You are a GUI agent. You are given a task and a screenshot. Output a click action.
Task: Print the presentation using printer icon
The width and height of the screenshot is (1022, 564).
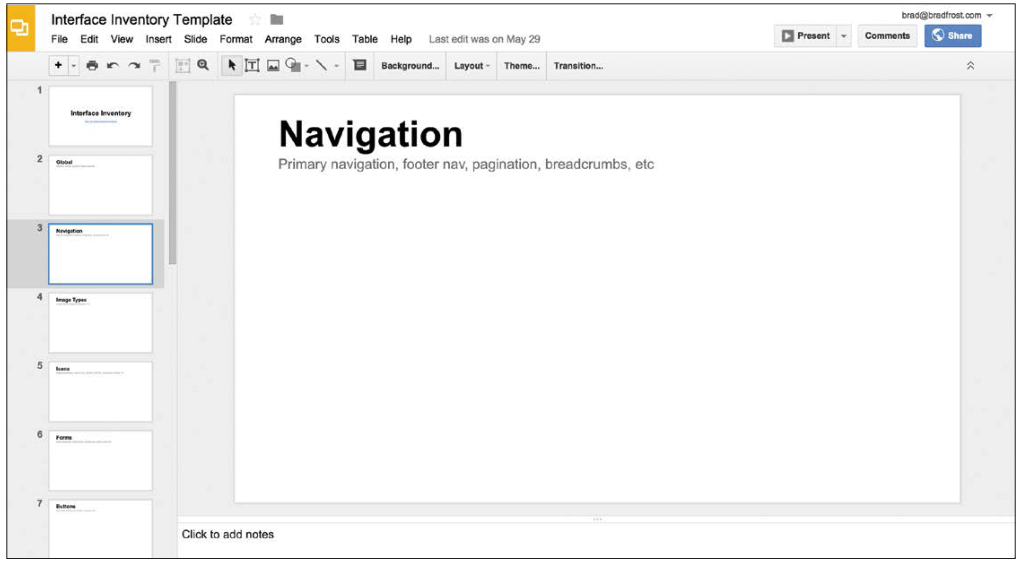(92, 65)
